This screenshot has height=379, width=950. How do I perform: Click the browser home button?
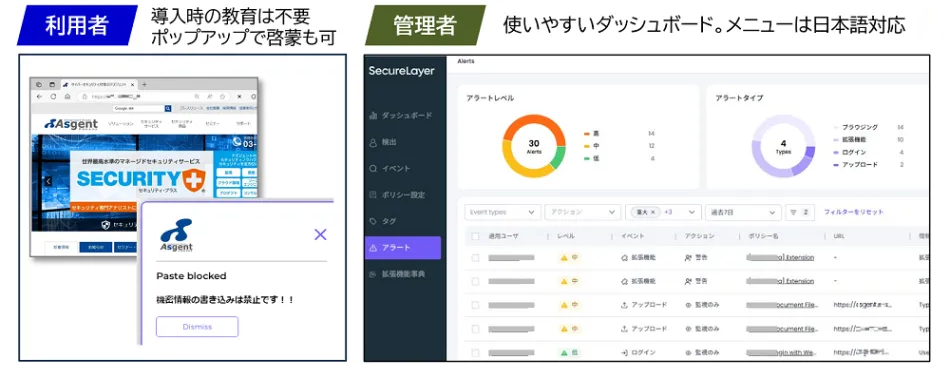tap(67, 96)
